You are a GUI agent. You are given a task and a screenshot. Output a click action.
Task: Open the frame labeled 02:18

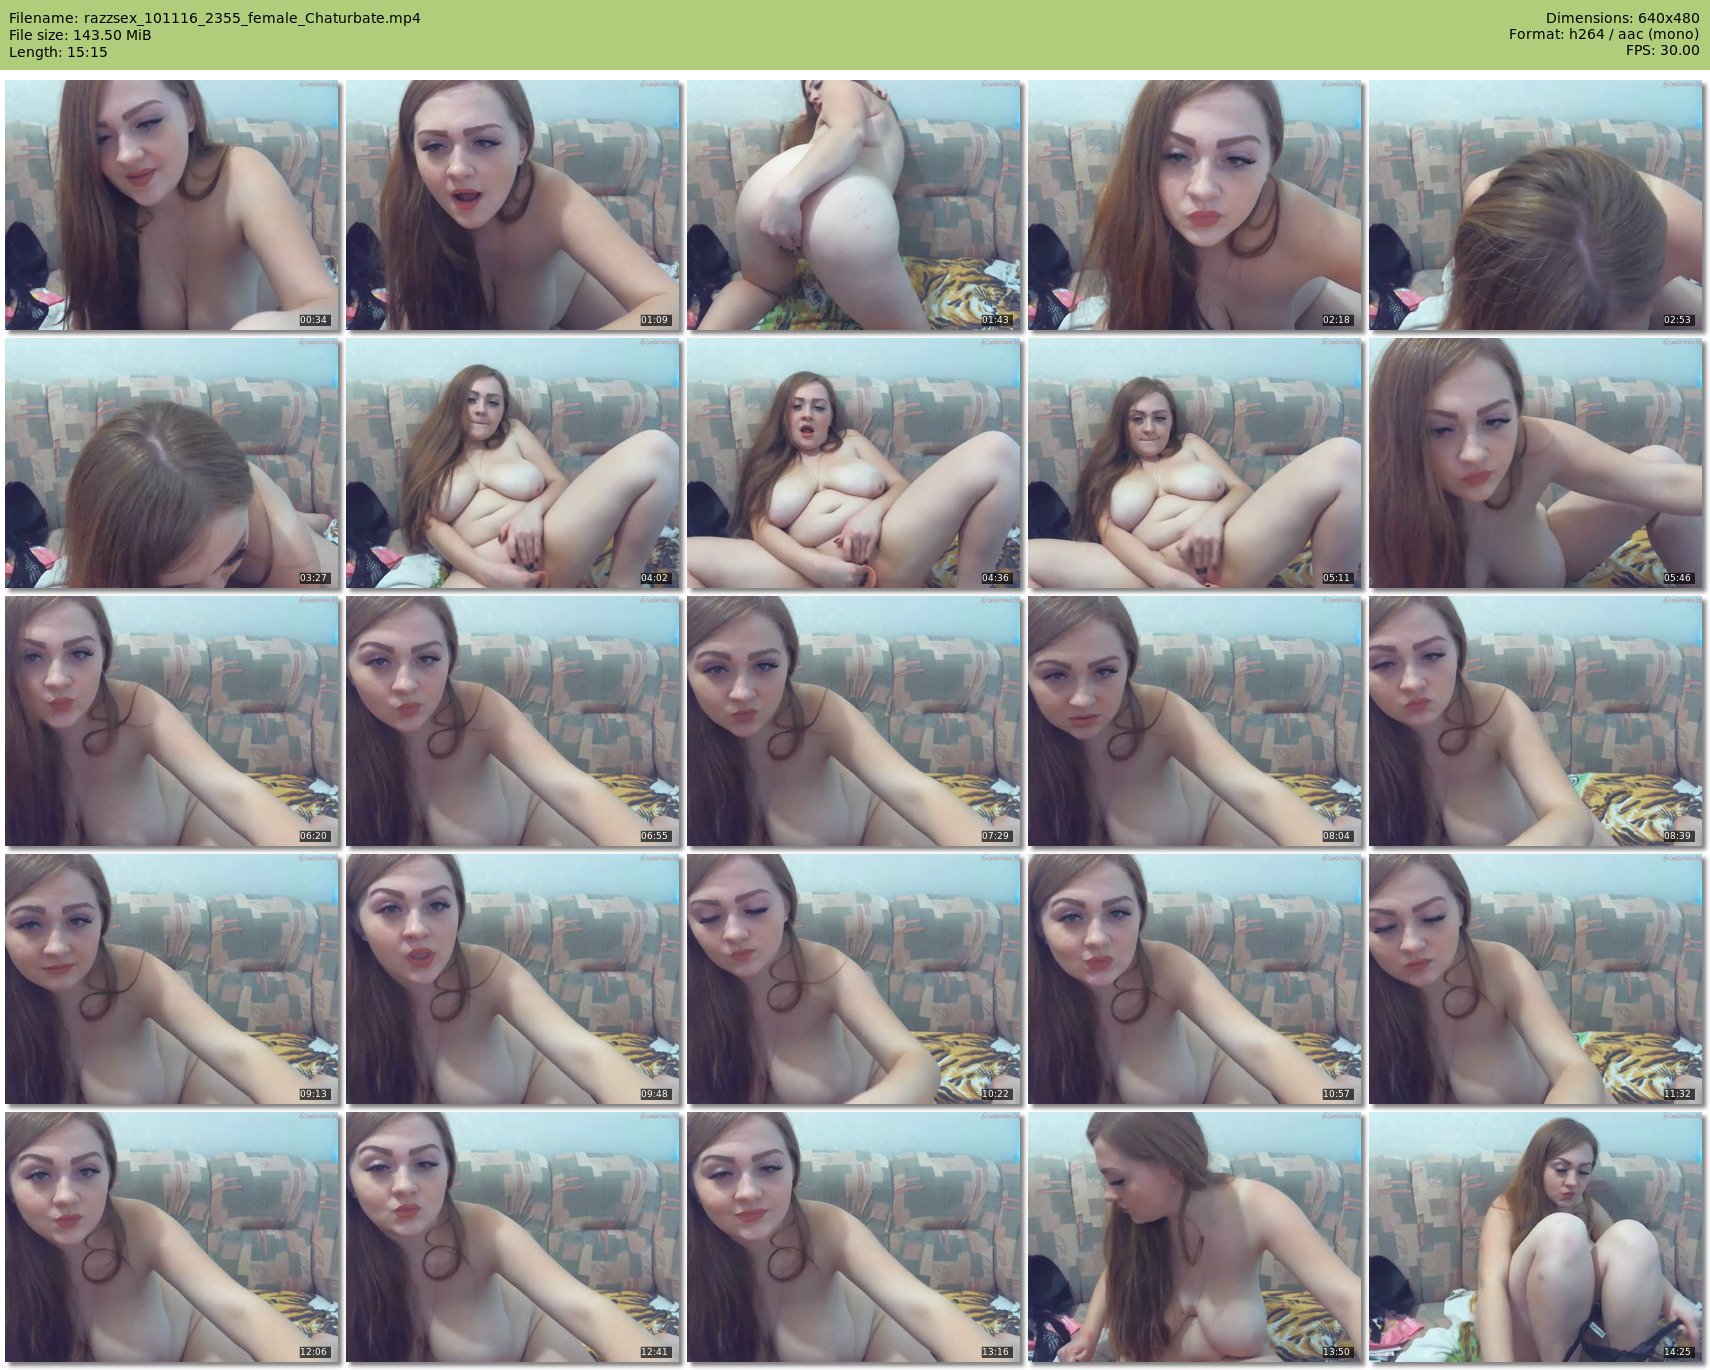click(x=1195, y=205)
